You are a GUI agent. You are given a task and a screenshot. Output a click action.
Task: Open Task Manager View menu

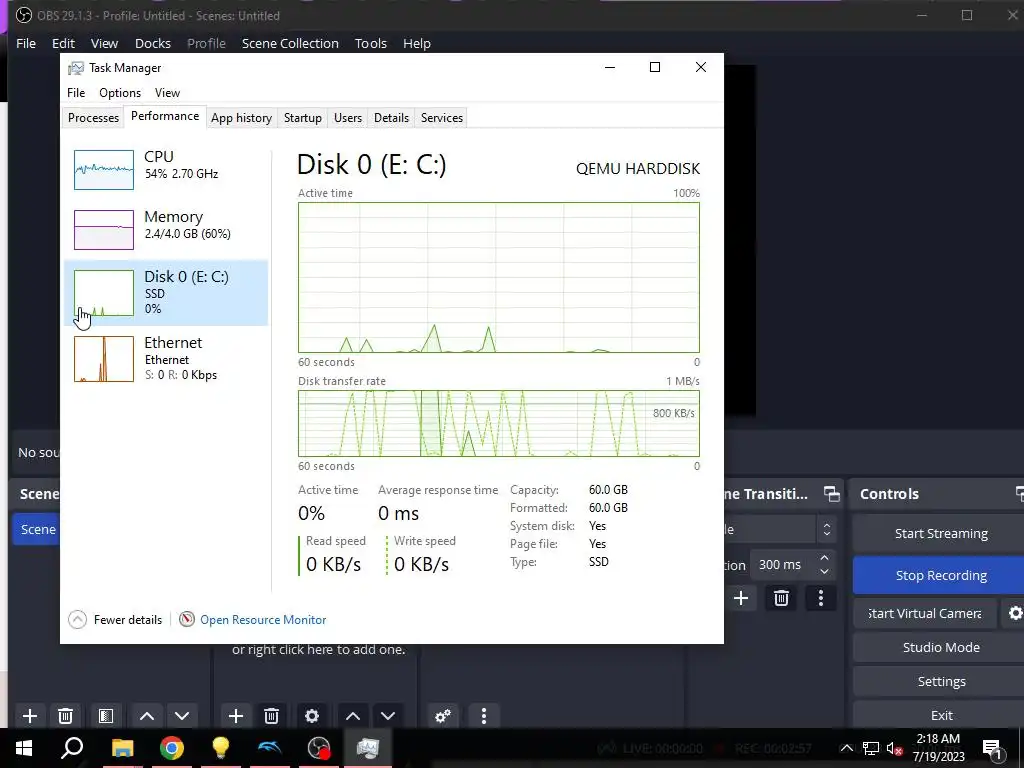pos(167,93)
